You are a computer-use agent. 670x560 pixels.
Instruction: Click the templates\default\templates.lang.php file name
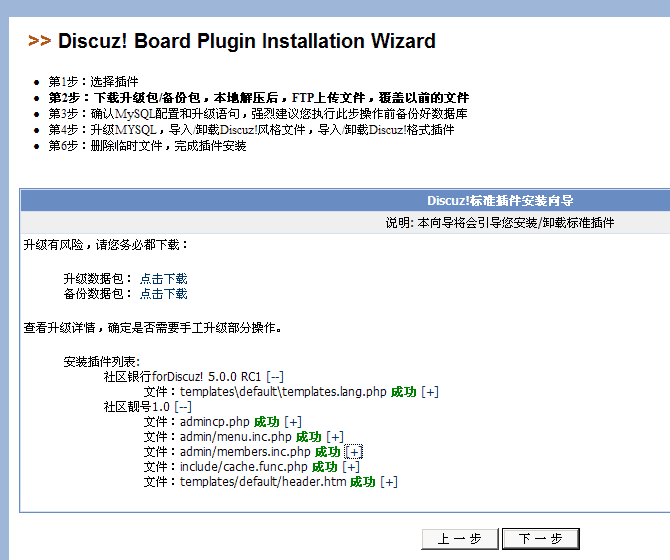(283, 392)
